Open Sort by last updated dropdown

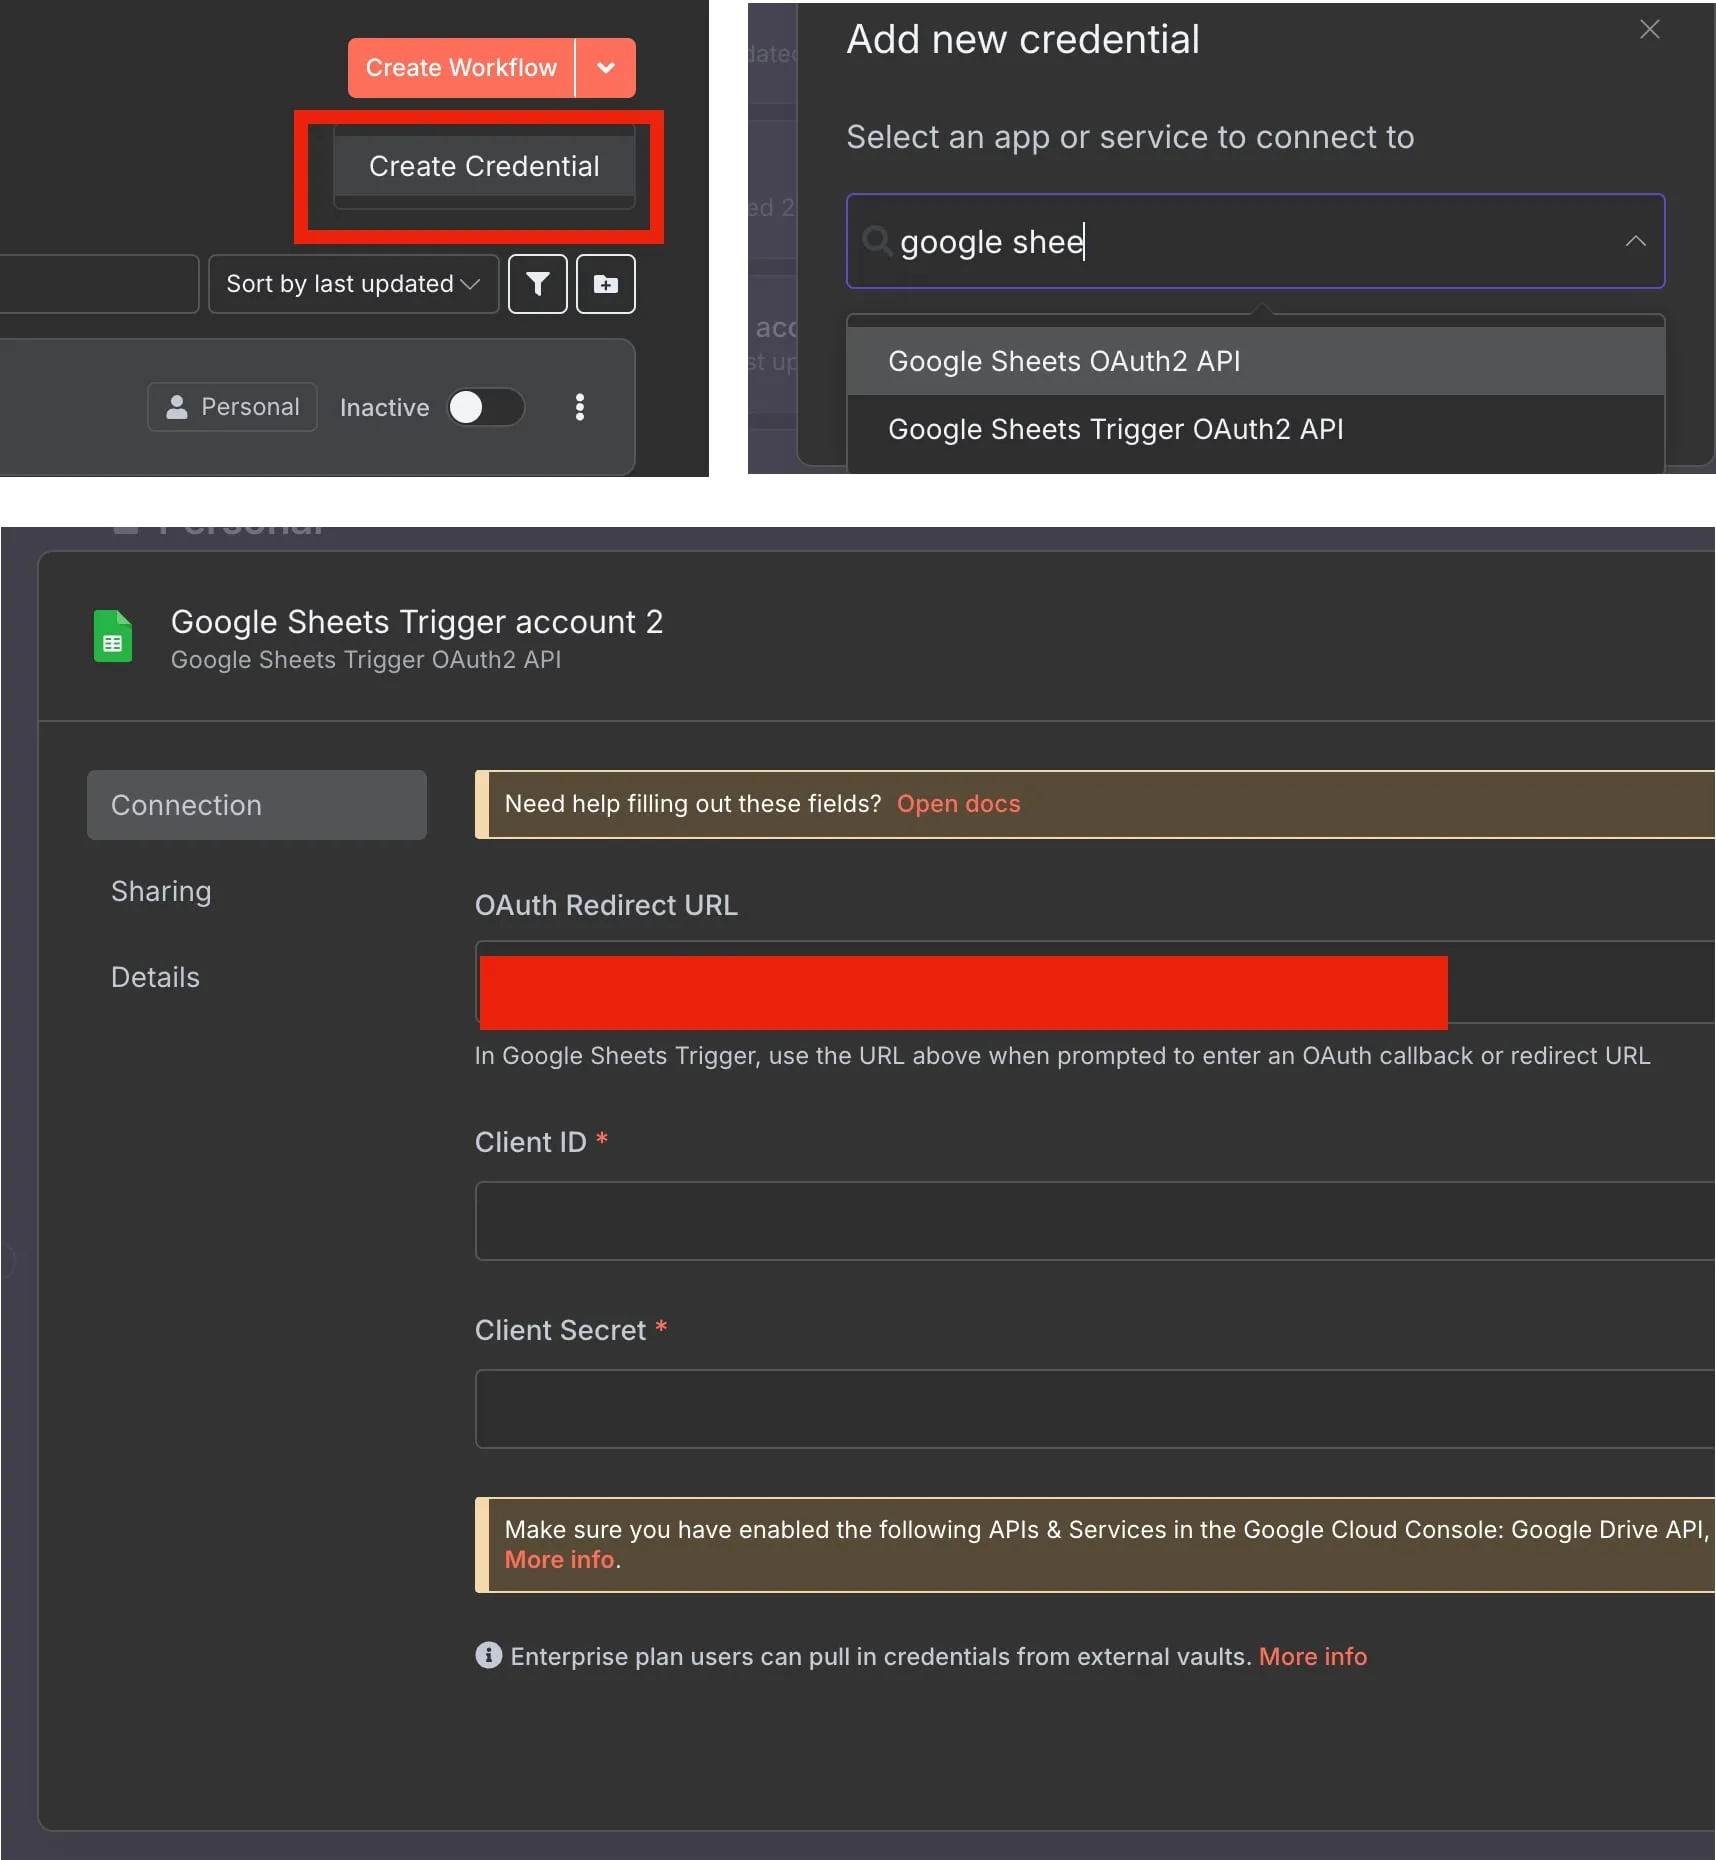(x=353, y=284)
